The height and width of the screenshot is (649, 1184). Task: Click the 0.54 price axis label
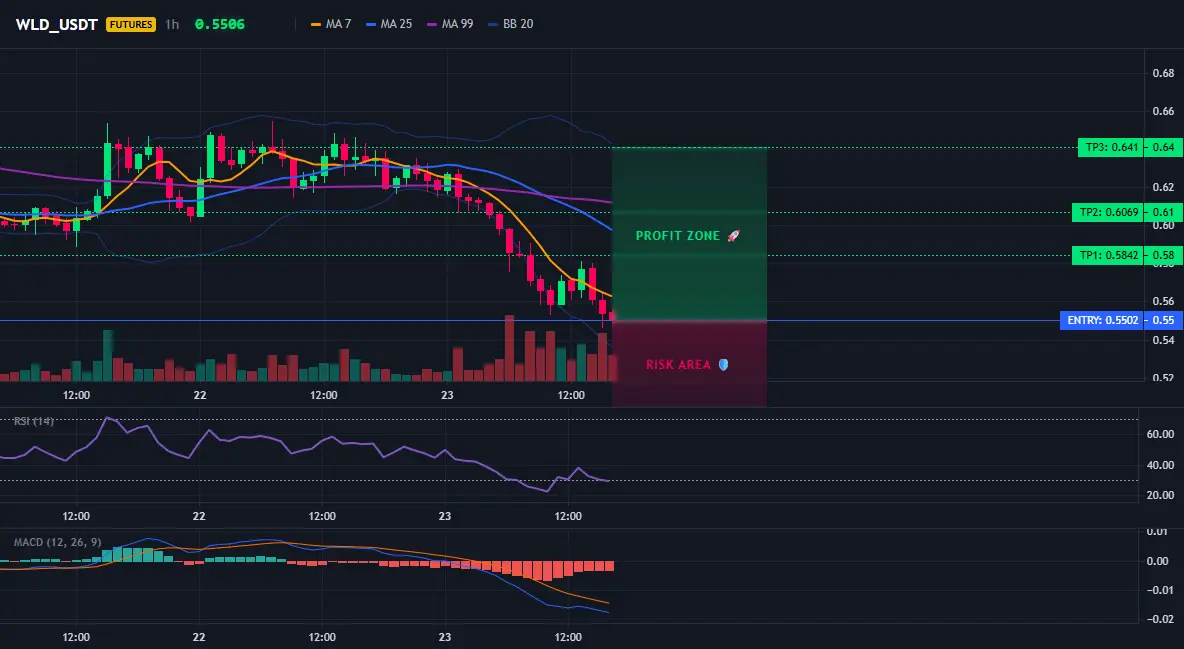(1163, 340)
